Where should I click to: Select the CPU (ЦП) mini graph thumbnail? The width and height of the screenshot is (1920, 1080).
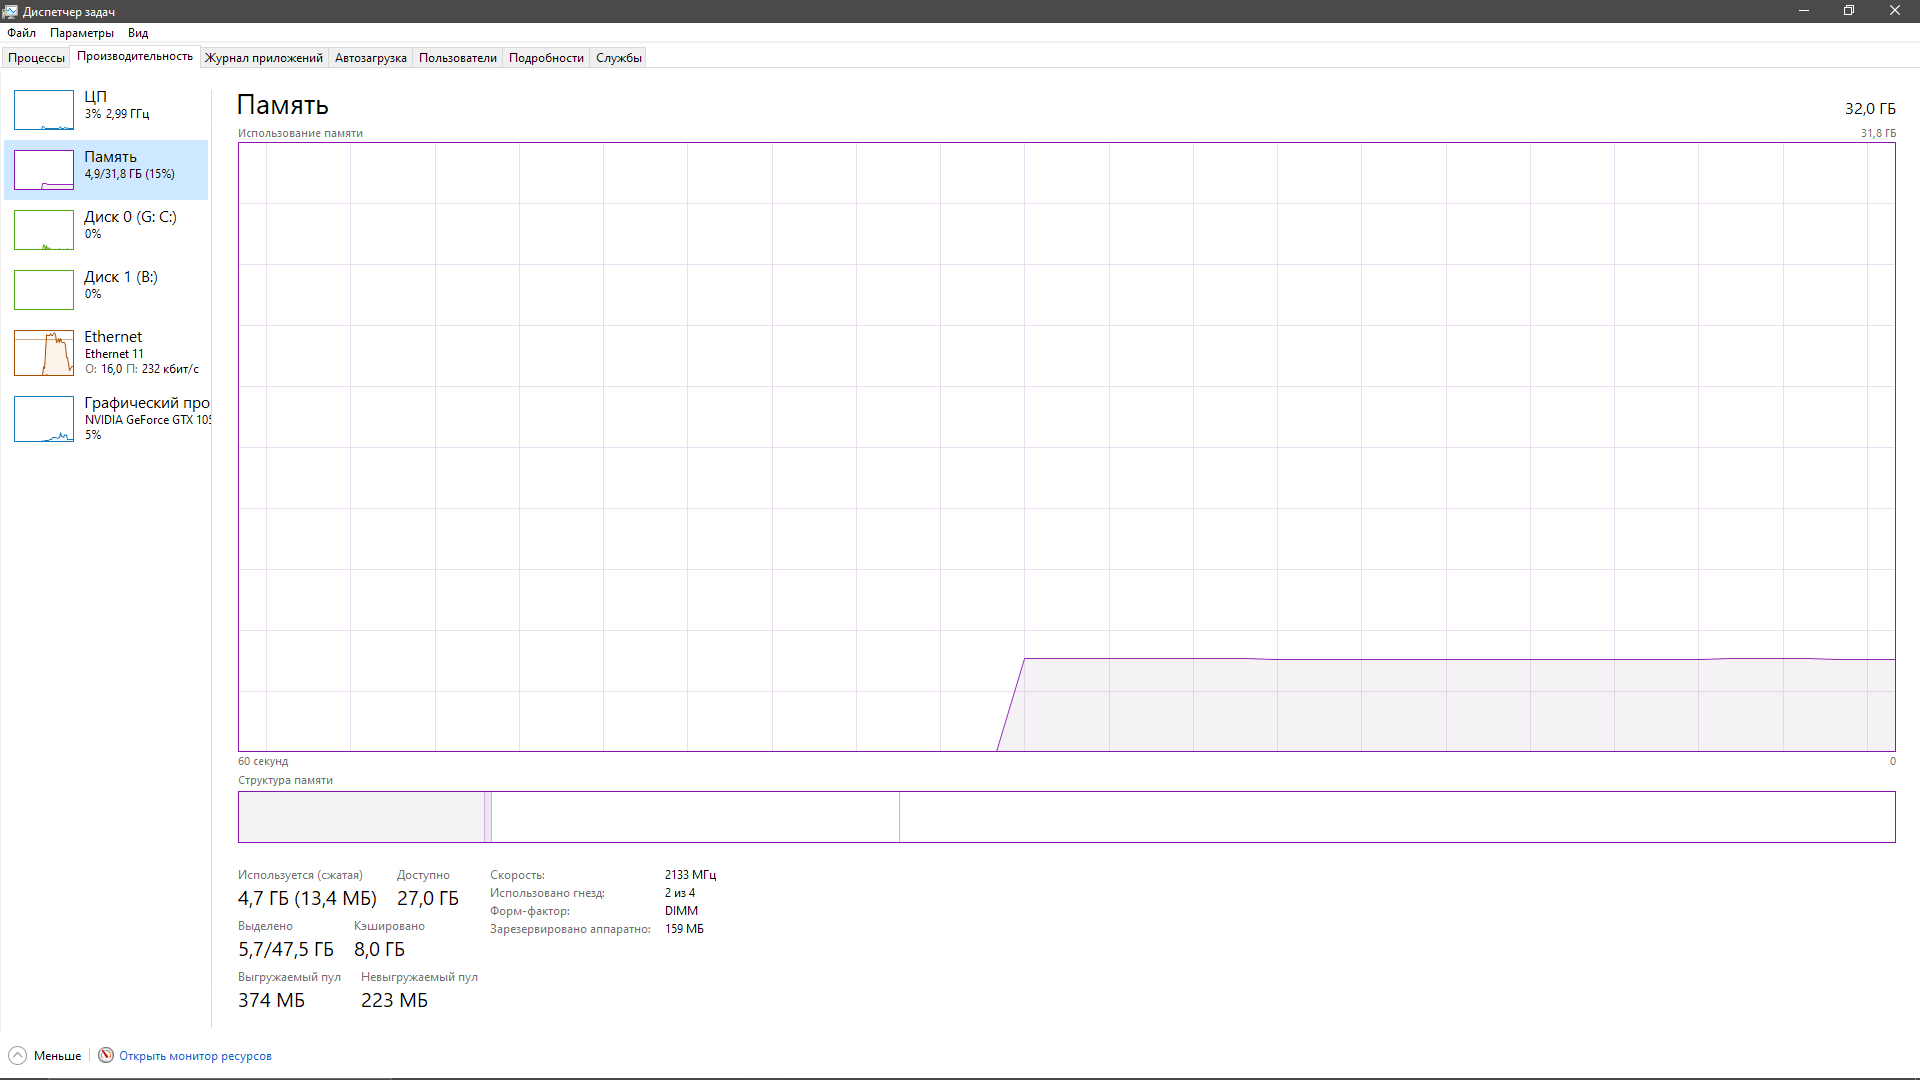[x=44, y=110]
